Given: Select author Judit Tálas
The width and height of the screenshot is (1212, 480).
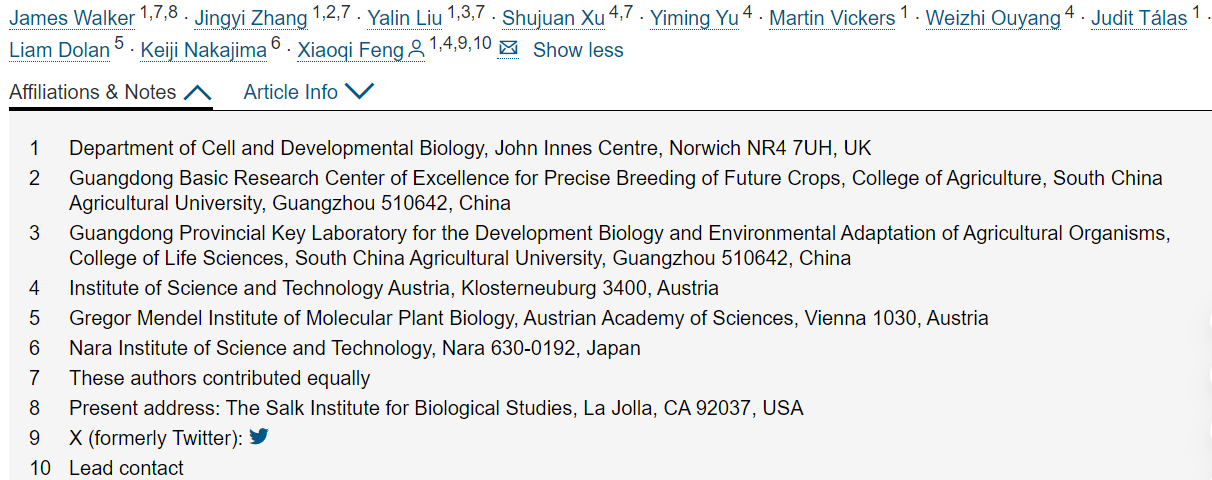Looking at the screenshot, I should (1139, 18).
